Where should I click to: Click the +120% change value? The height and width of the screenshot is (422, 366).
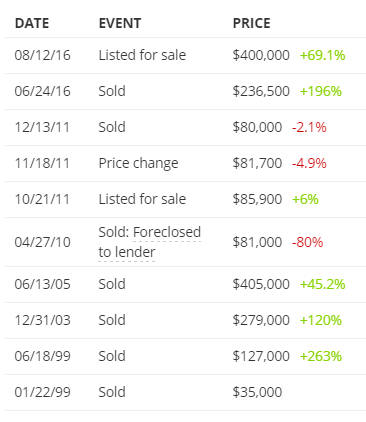321,320
